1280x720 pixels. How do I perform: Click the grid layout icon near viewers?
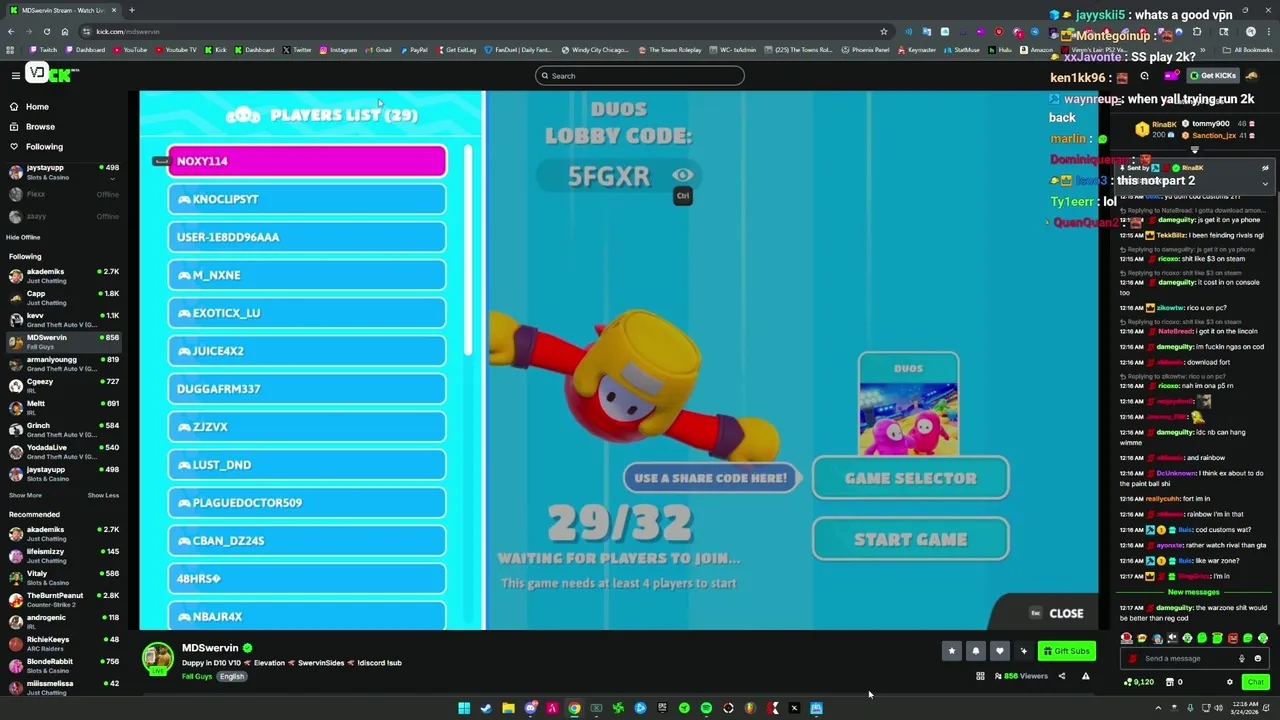pos(980,677)
